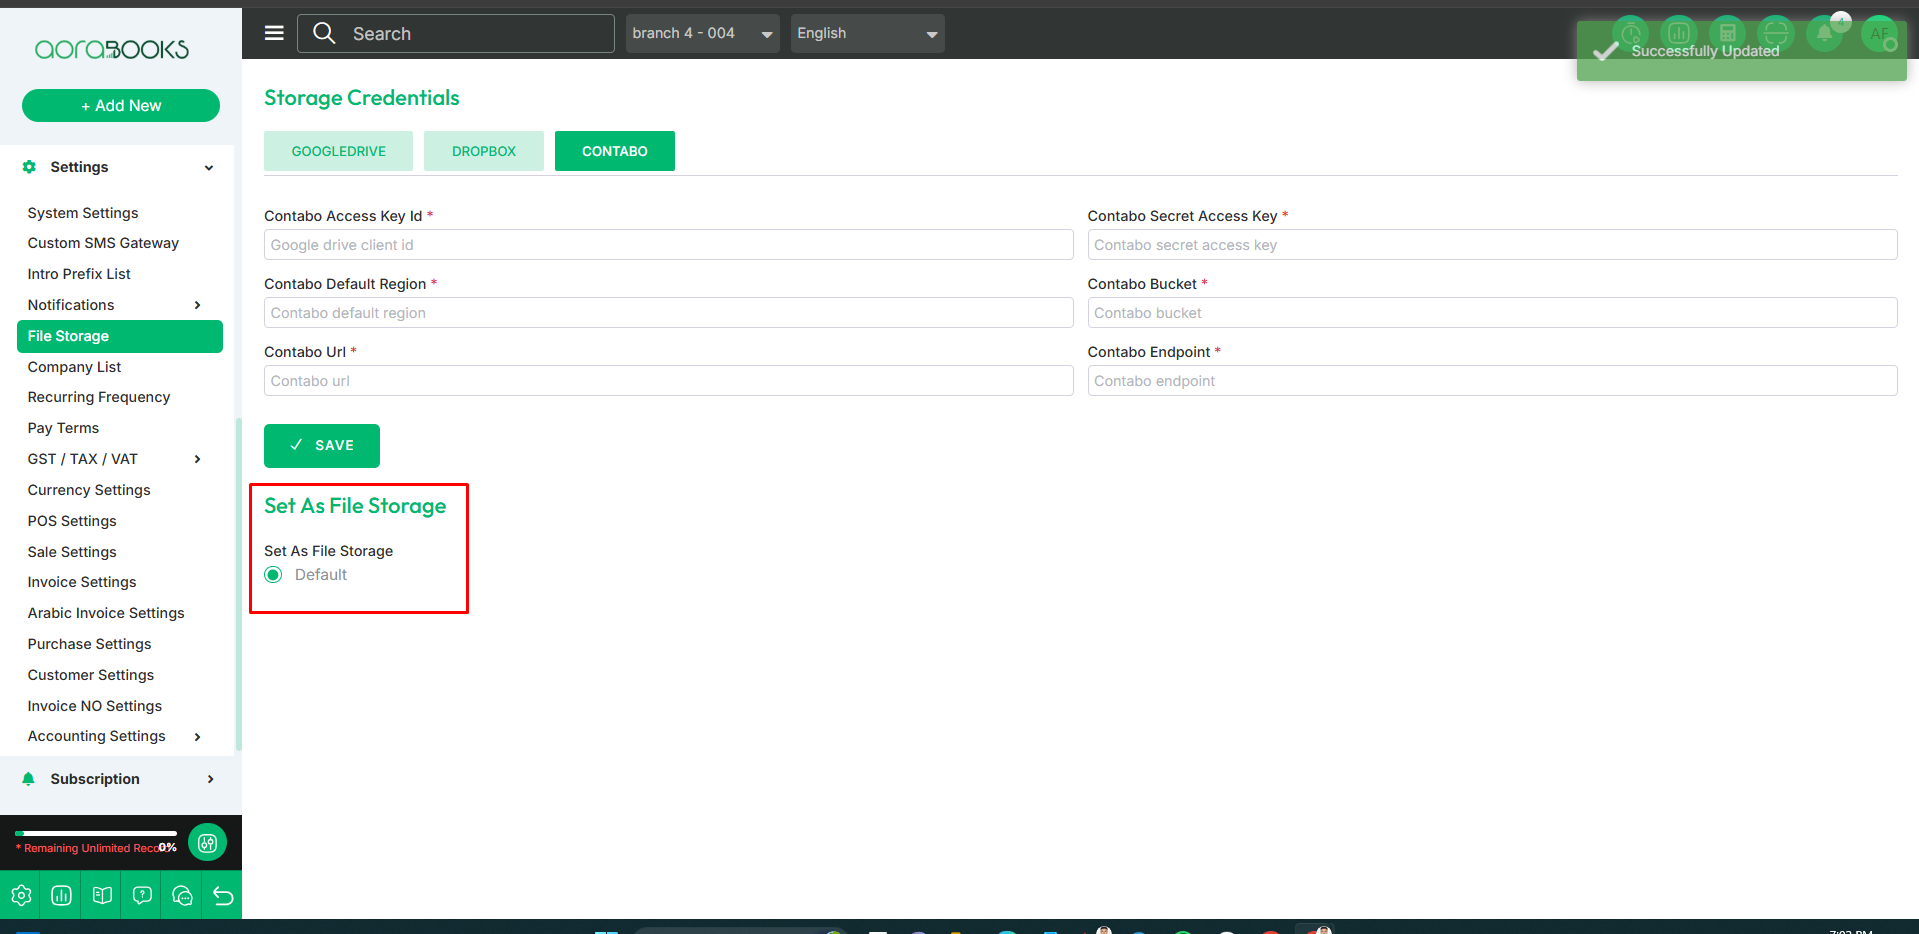Open the chat bubbles icon
1919x934 pixels.
(182, 895)
